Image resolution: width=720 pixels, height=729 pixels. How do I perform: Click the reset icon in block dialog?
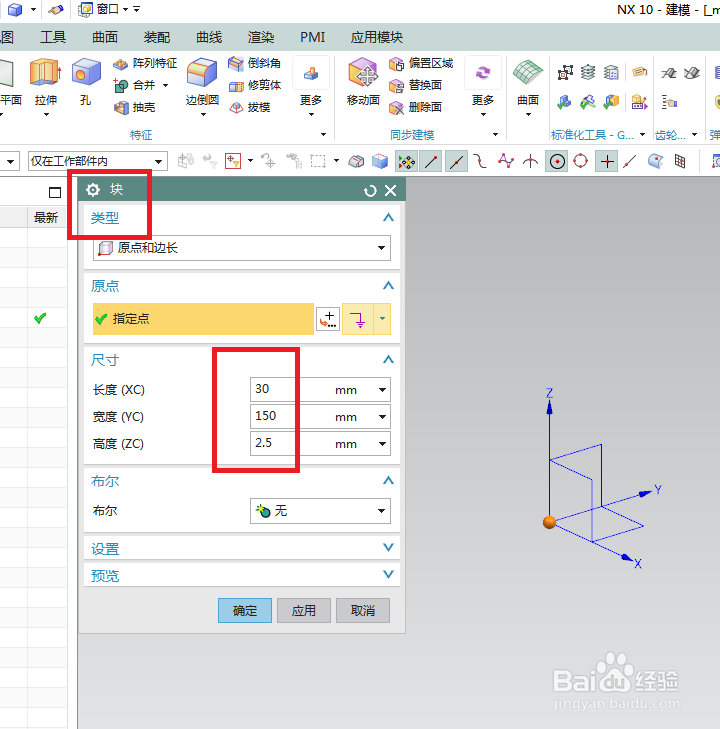[x=370, y=191]
